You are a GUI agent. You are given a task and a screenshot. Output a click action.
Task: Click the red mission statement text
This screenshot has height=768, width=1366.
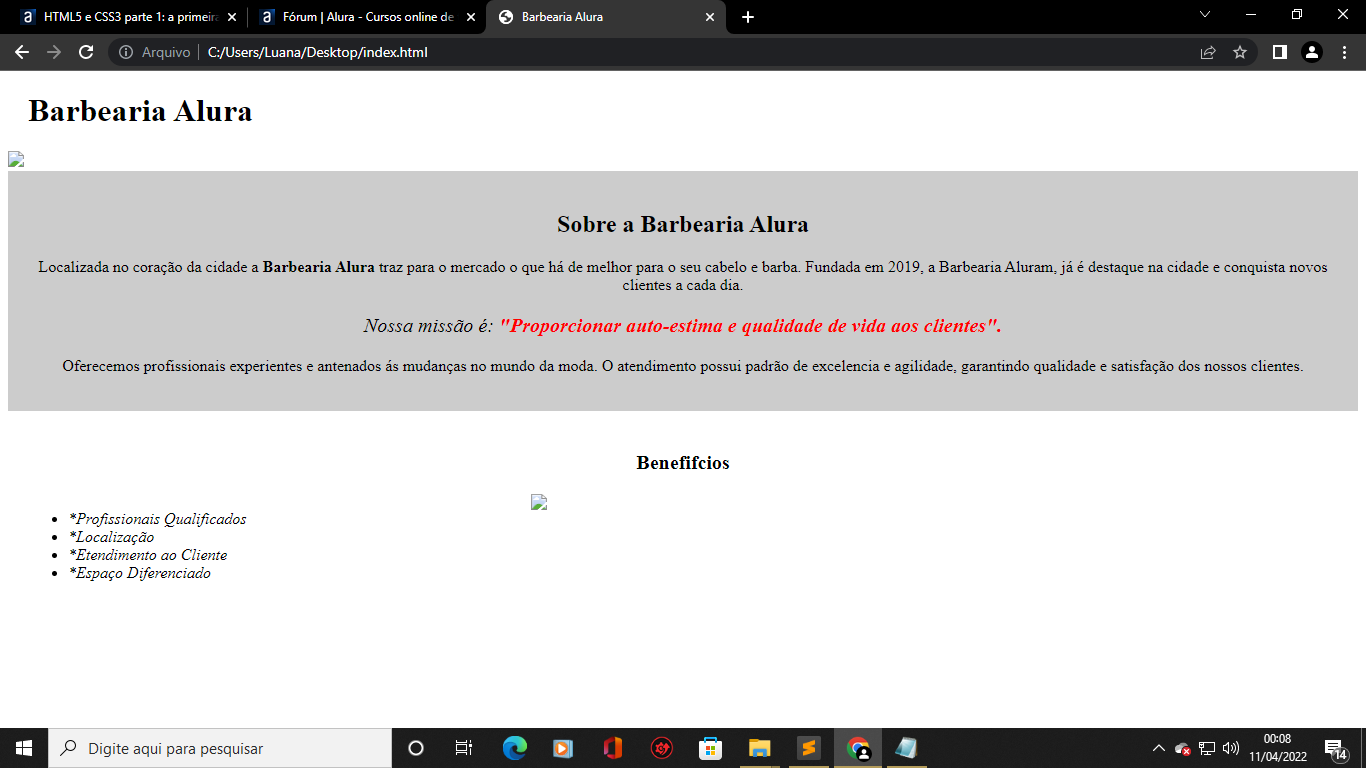tap(750, 326)
